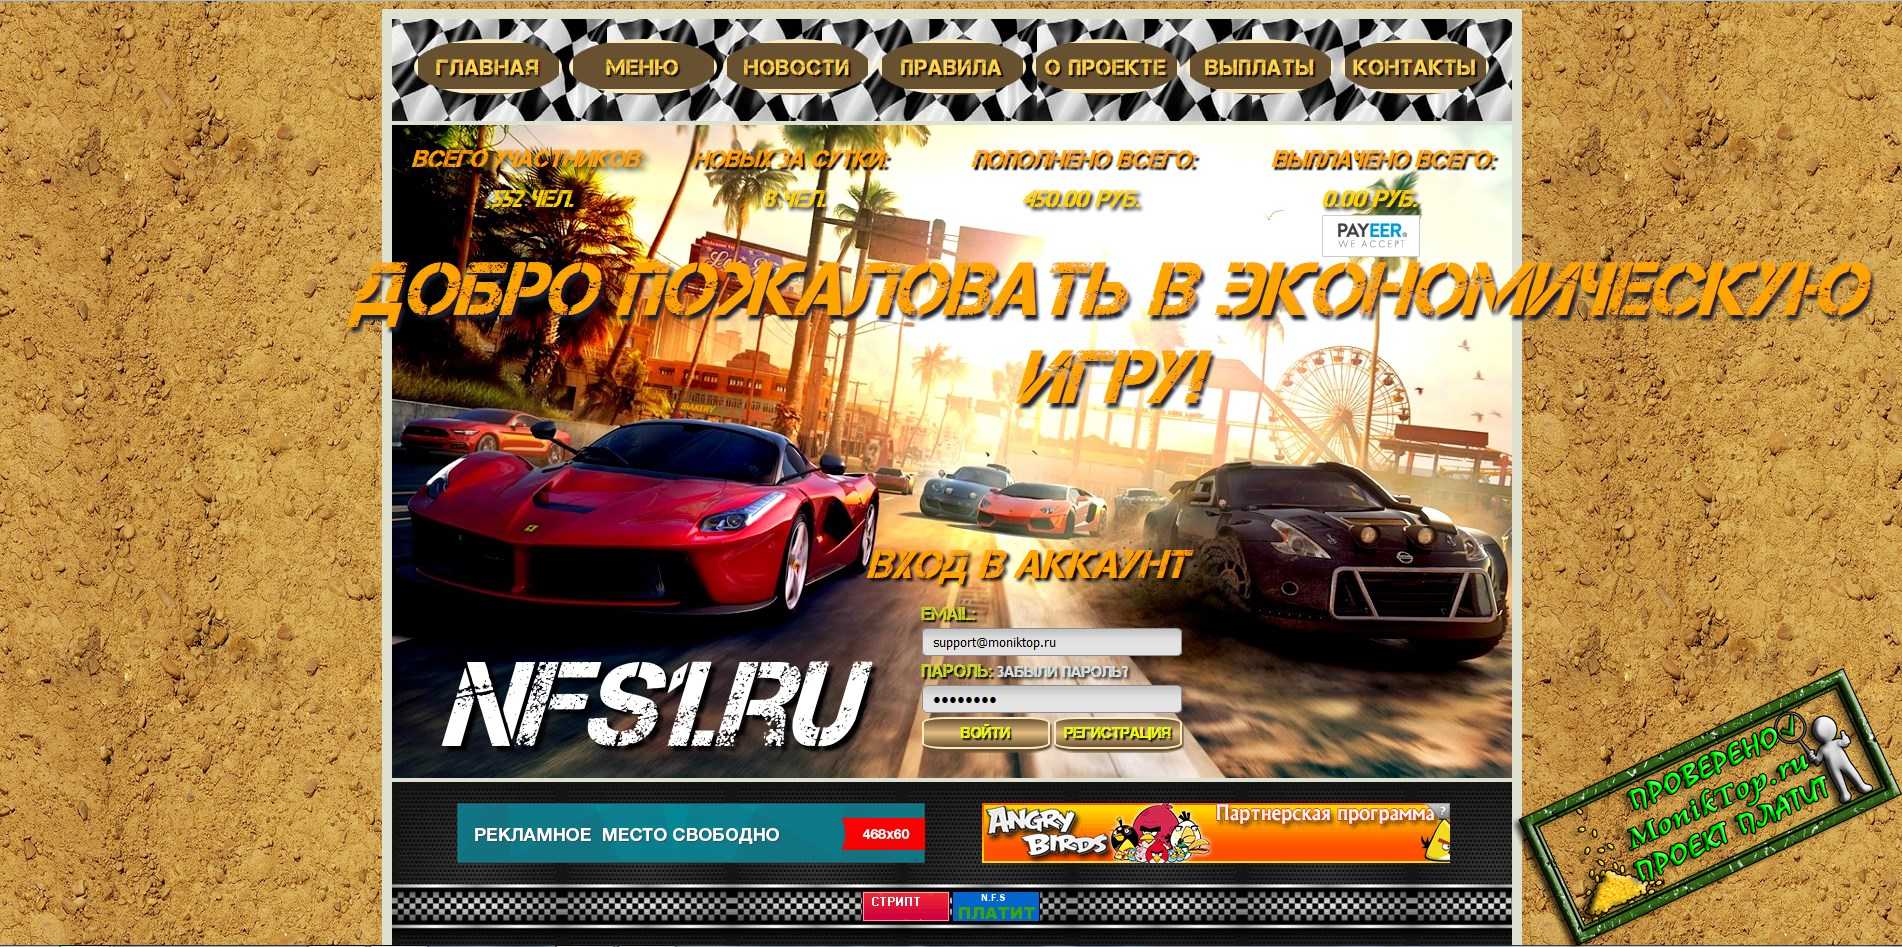The image size is (1902, 947).
Task: Open the 'О проекте' about page
Action: click(x=1105, y=68)
